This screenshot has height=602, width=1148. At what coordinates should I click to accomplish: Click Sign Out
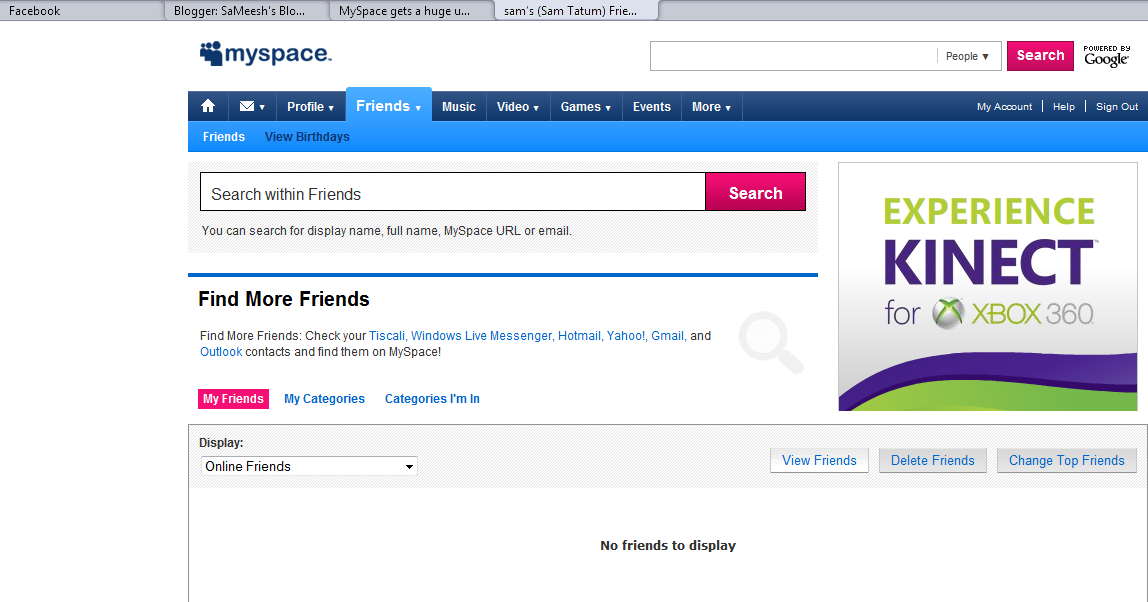point(1117,107)
